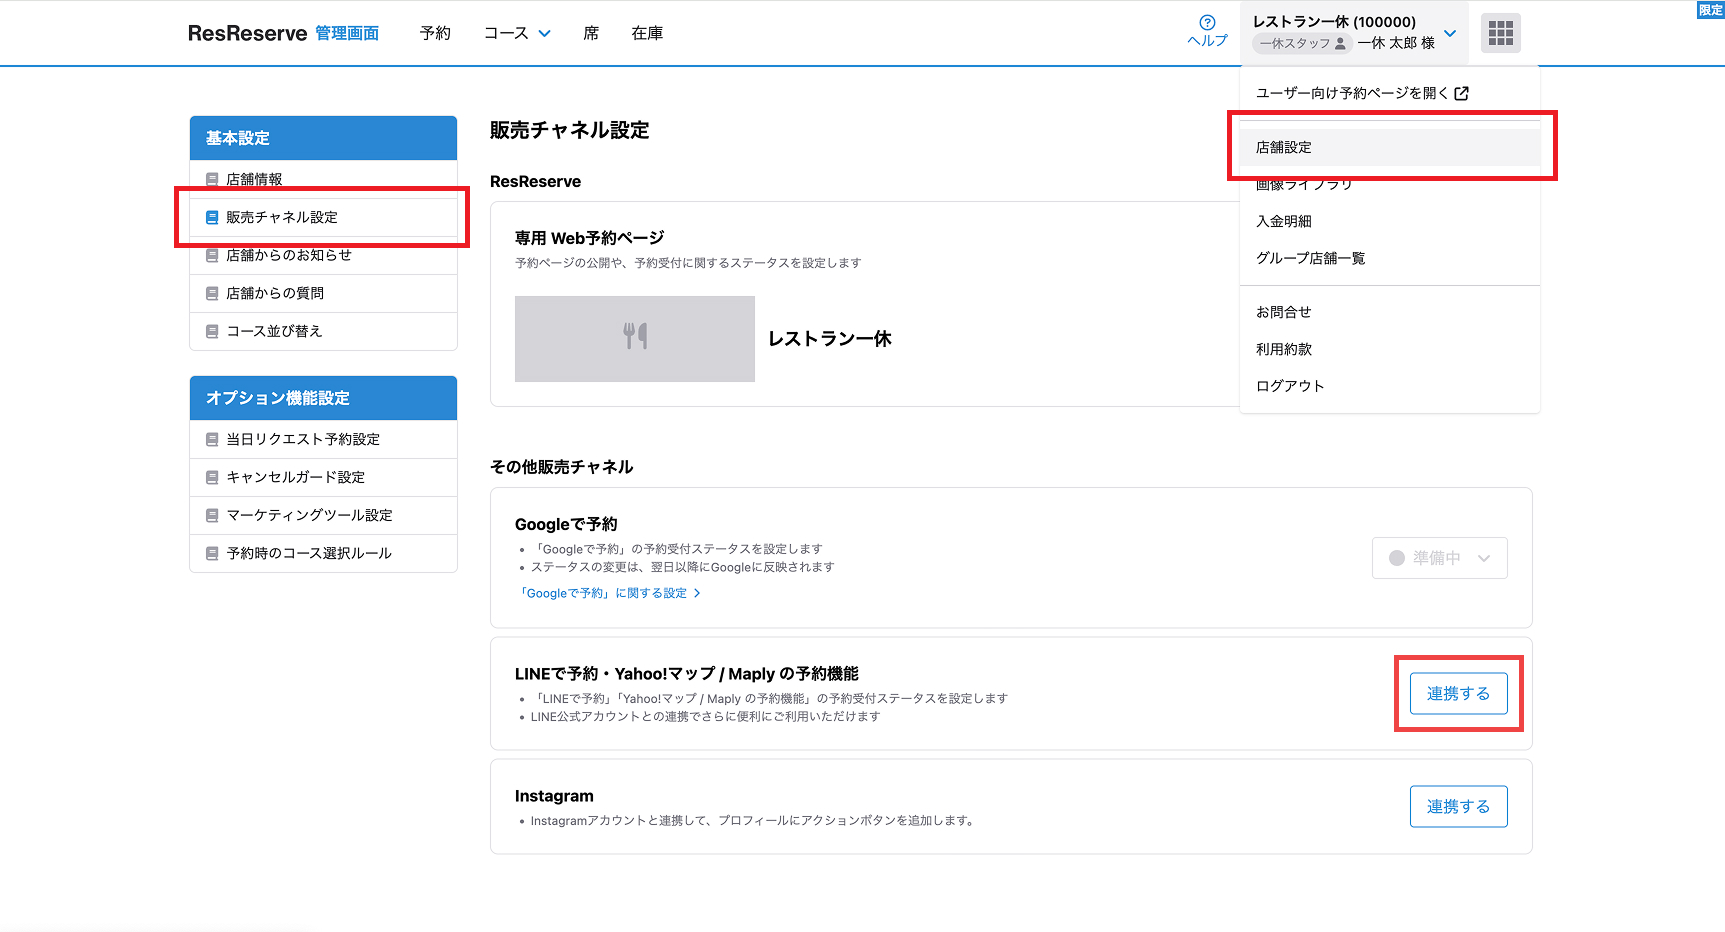This screenshot has height=932, width=1725.
Task: Open the 在庫 navigation tab
Action: point(647,33)
